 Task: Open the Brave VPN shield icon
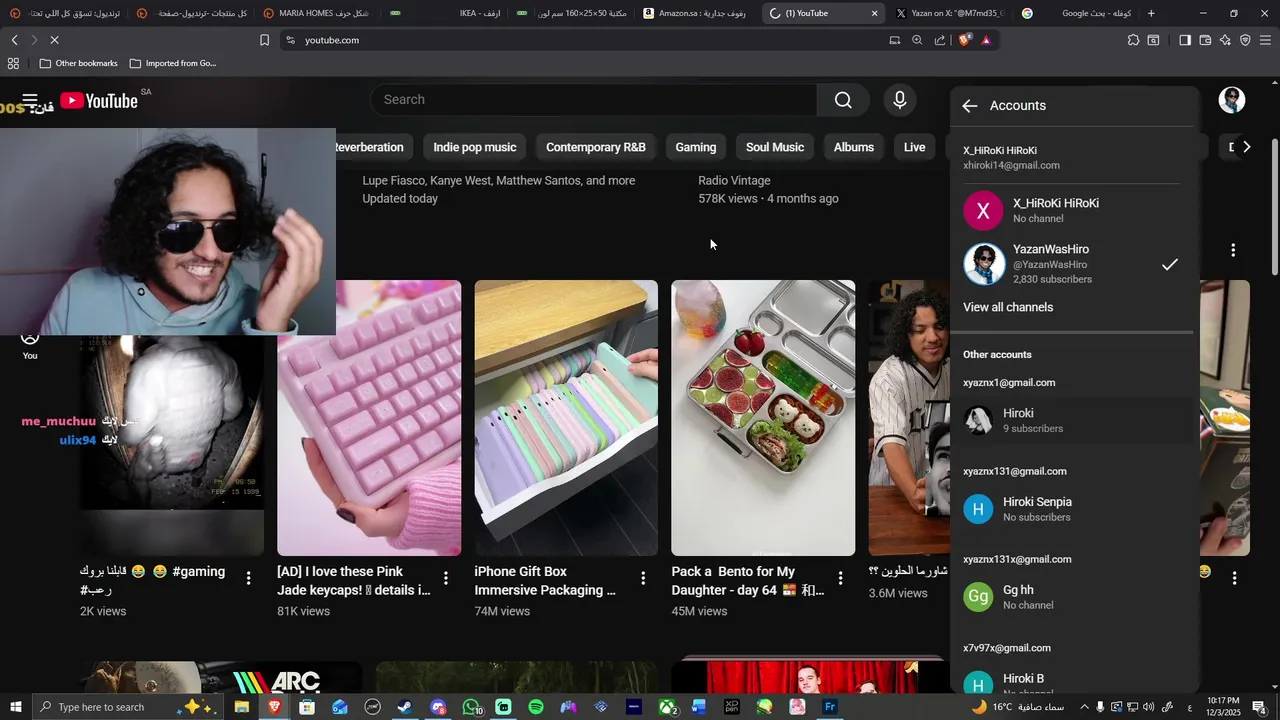(x=1245, y=40)
